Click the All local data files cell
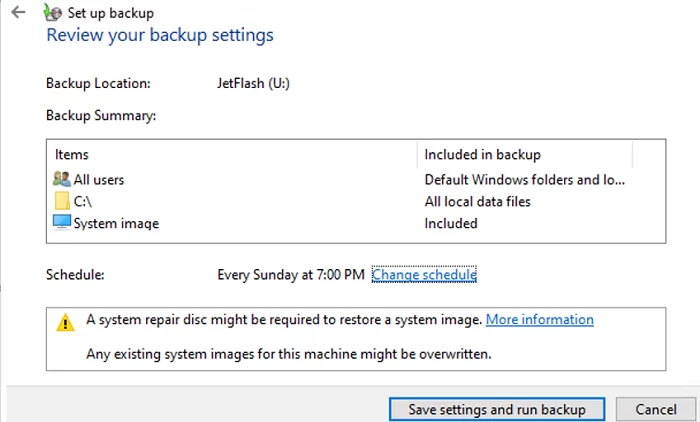 point(477,201)
